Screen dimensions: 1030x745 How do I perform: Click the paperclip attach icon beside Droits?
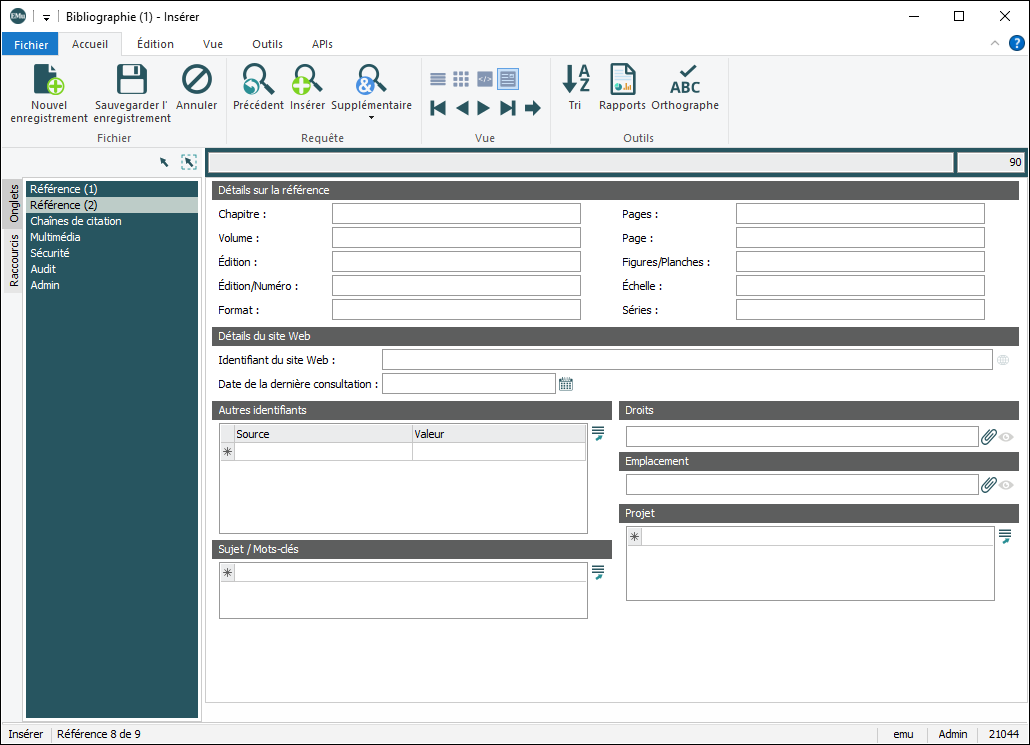pyautogui.click(x=988, y=437)
